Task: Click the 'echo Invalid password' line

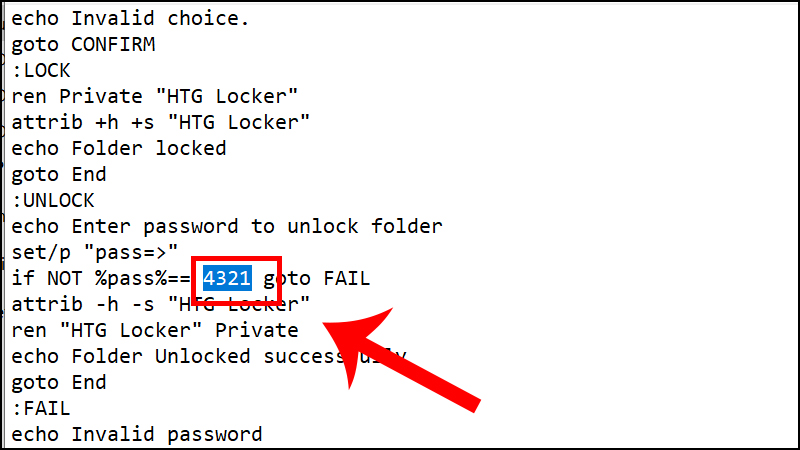Action: (x=136, y=434)
